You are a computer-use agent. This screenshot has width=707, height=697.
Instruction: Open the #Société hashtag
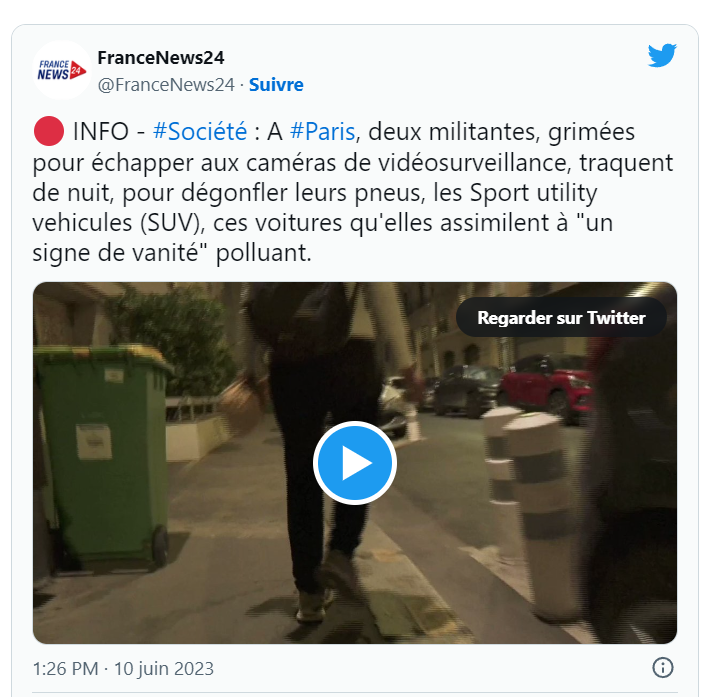(200, 132)
